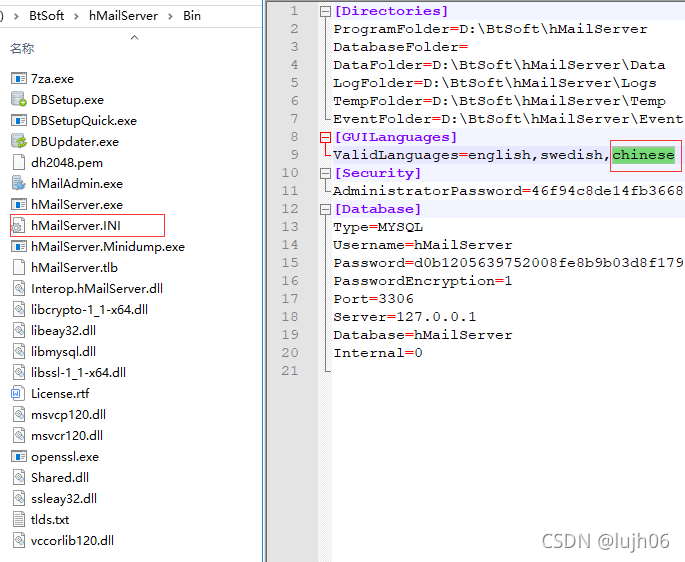Click the hMailServer.Minidump.exe icon
Screen dimensions: 685x562
click(x=18, y=246)
